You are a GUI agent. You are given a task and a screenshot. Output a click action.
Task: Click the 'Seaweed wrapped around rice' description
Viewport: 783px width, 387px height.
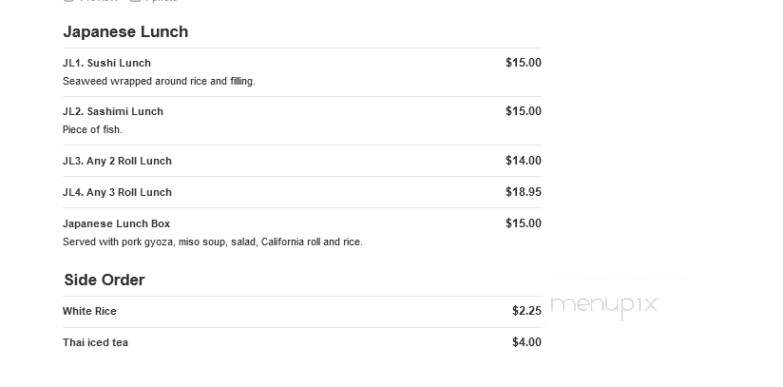tap(159, 81)
